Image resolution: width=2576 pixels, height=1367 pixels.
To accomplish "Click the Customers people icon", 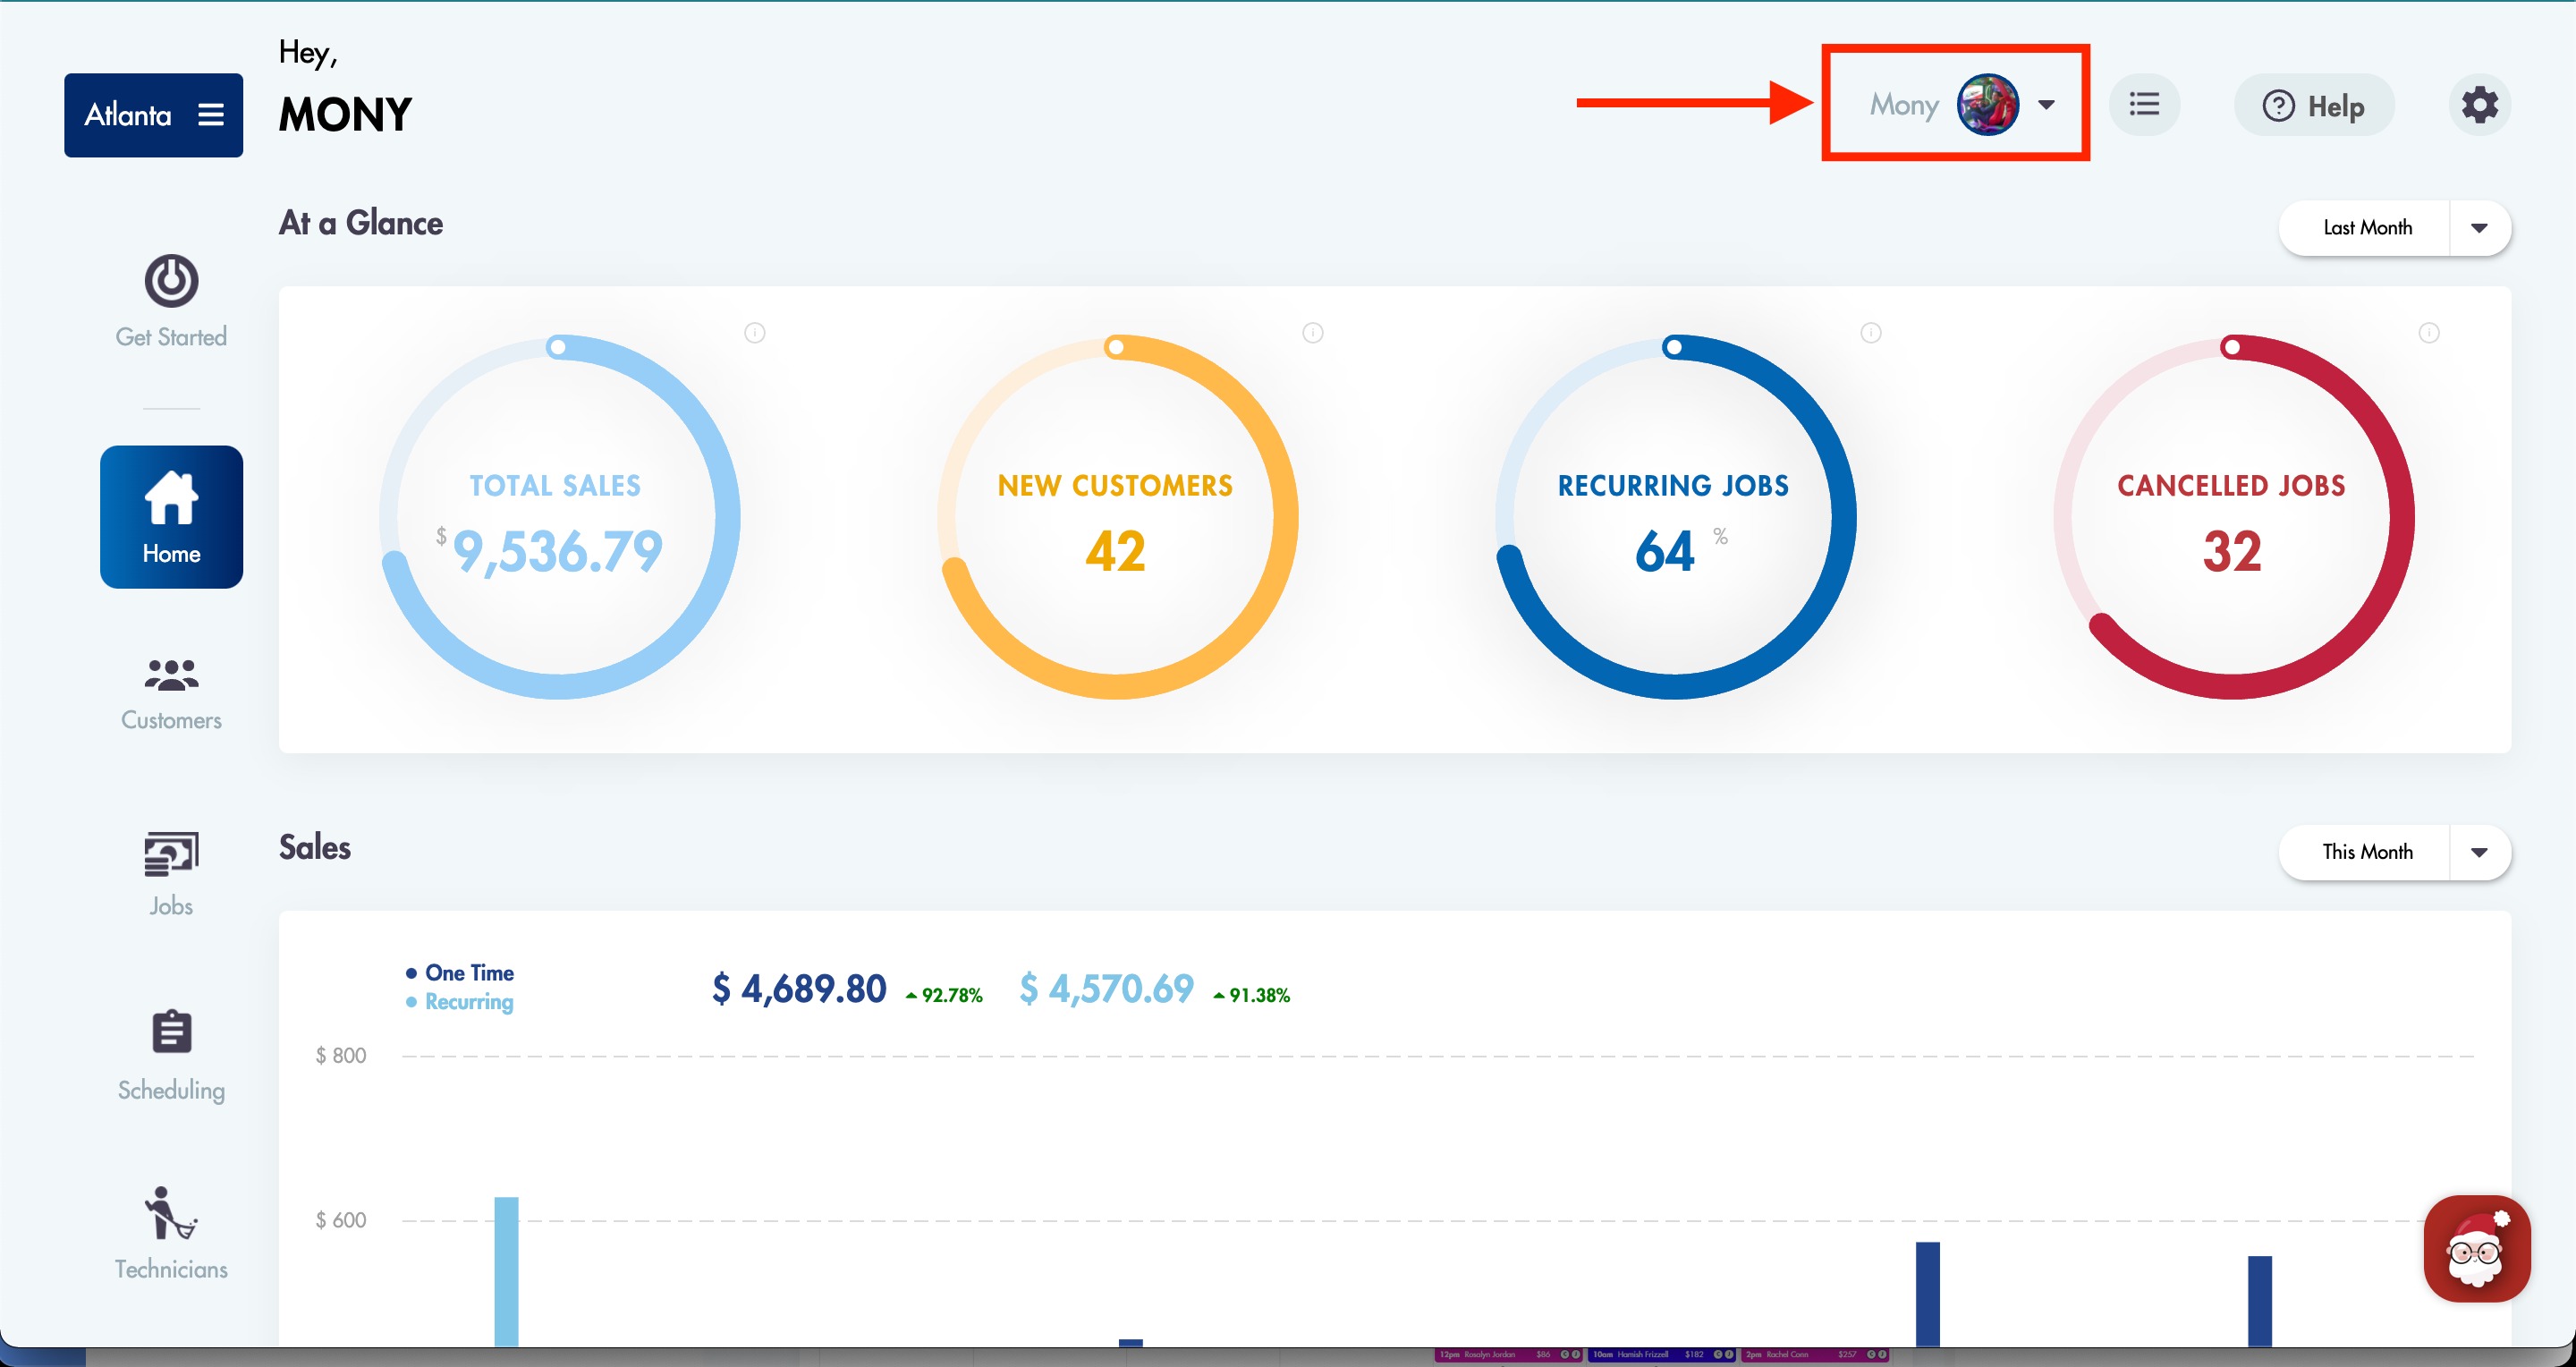I will point(171,676).
